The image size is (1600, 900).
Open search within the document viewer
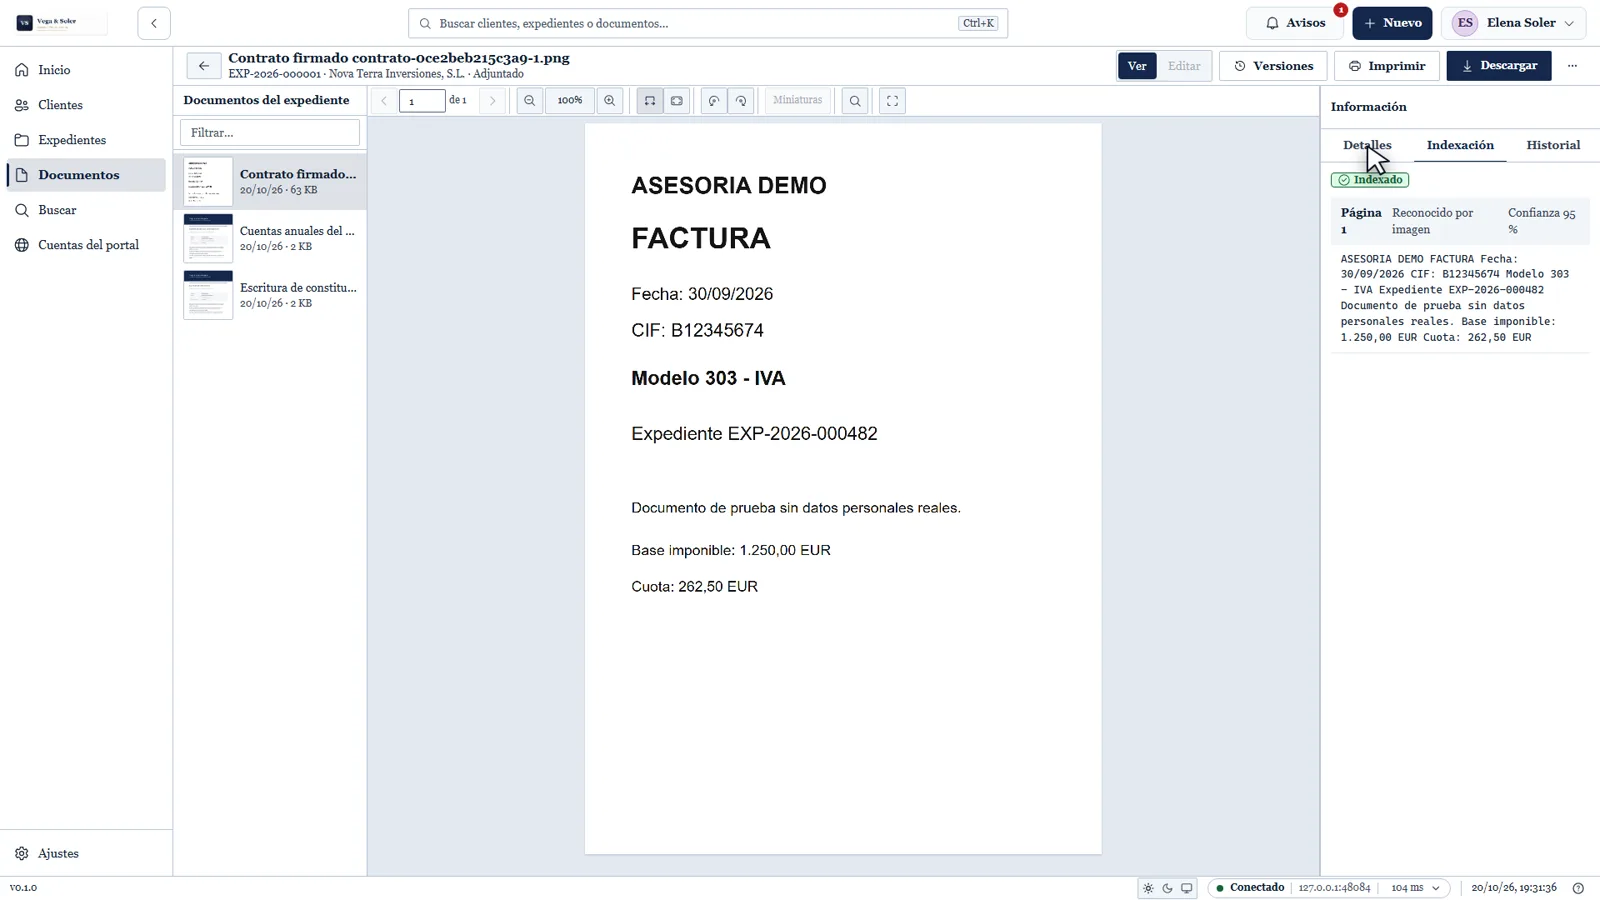click(x=855, y=101)
